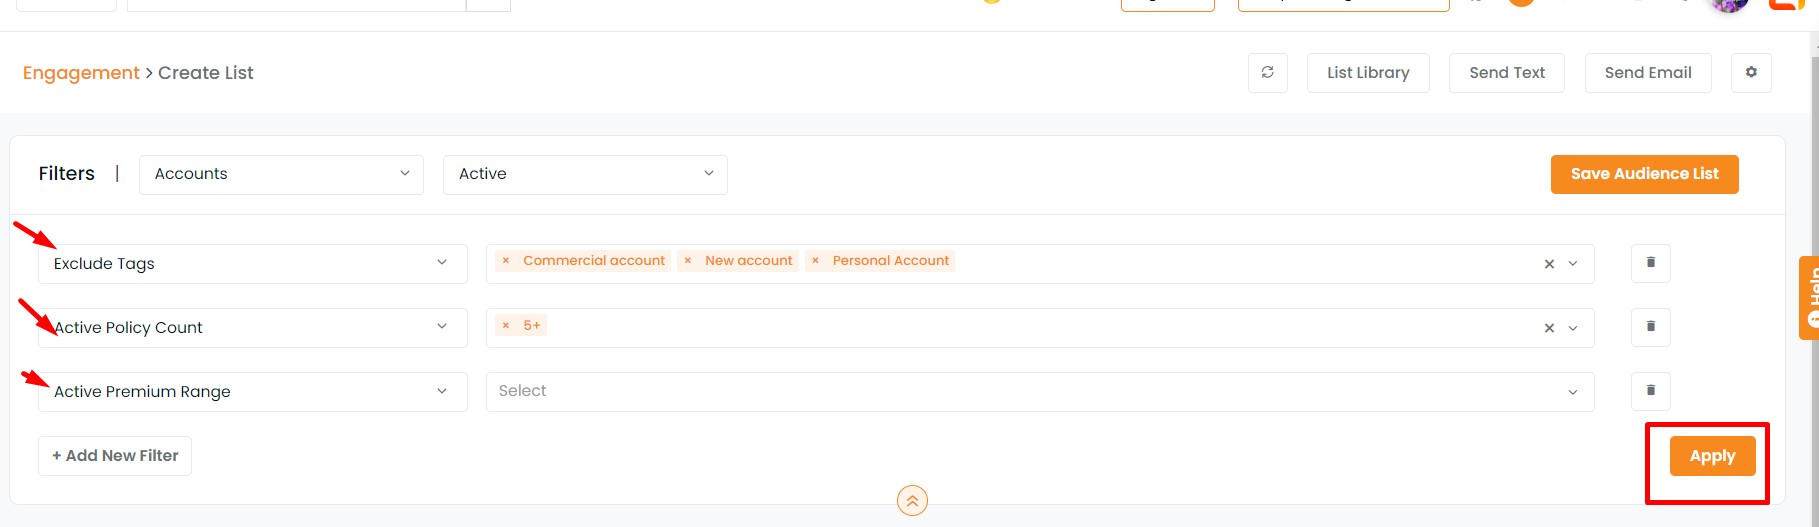Clear all Active Policy Count values

(1549, 328)
